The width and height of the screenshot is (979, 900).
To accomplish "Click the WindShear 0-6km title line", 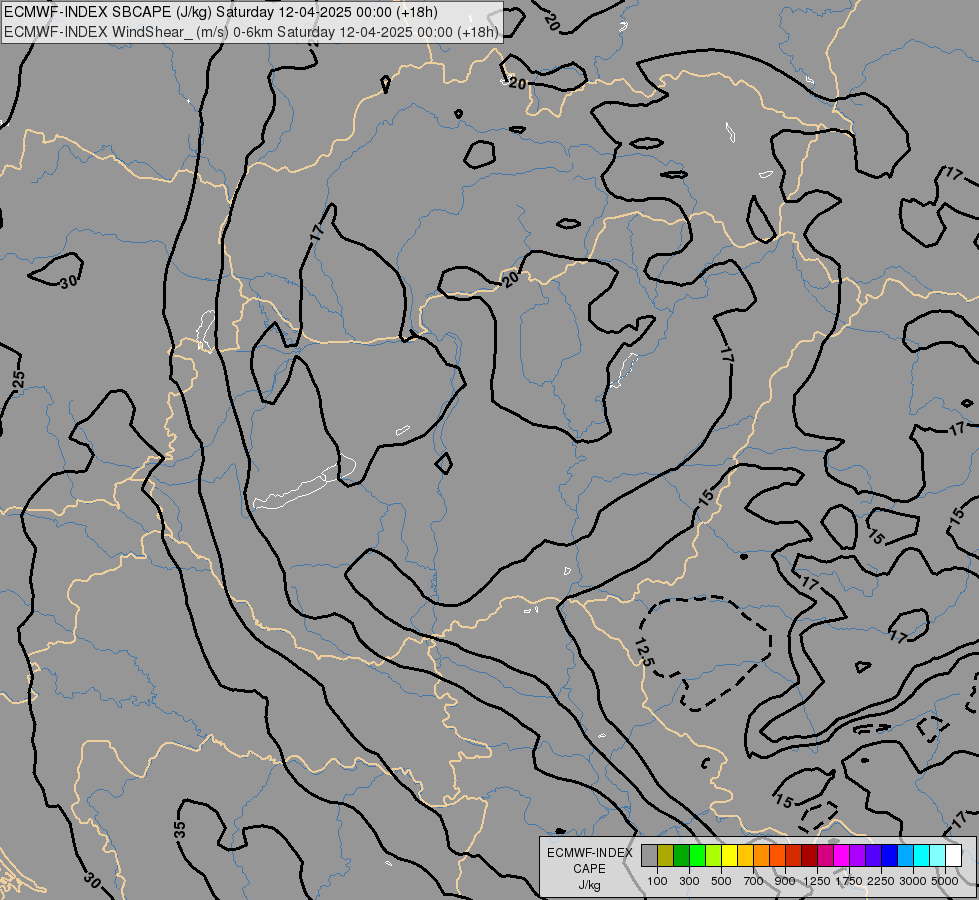I will [251, 32].
